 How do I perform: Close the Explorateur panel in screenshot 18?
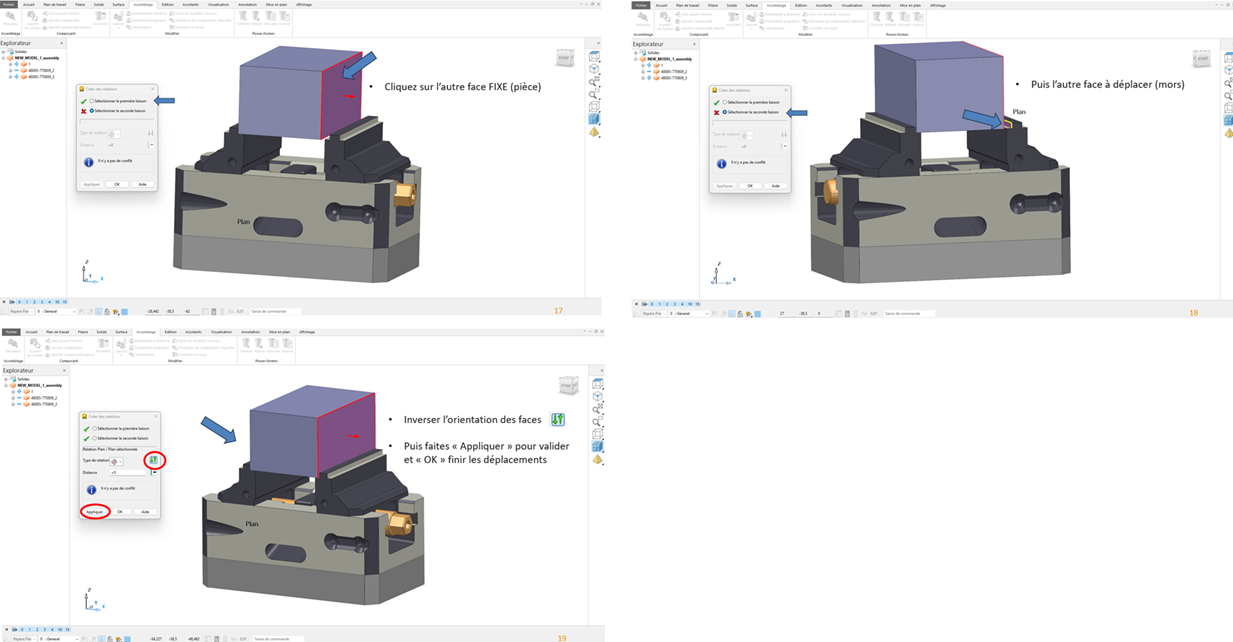point(694,44)
